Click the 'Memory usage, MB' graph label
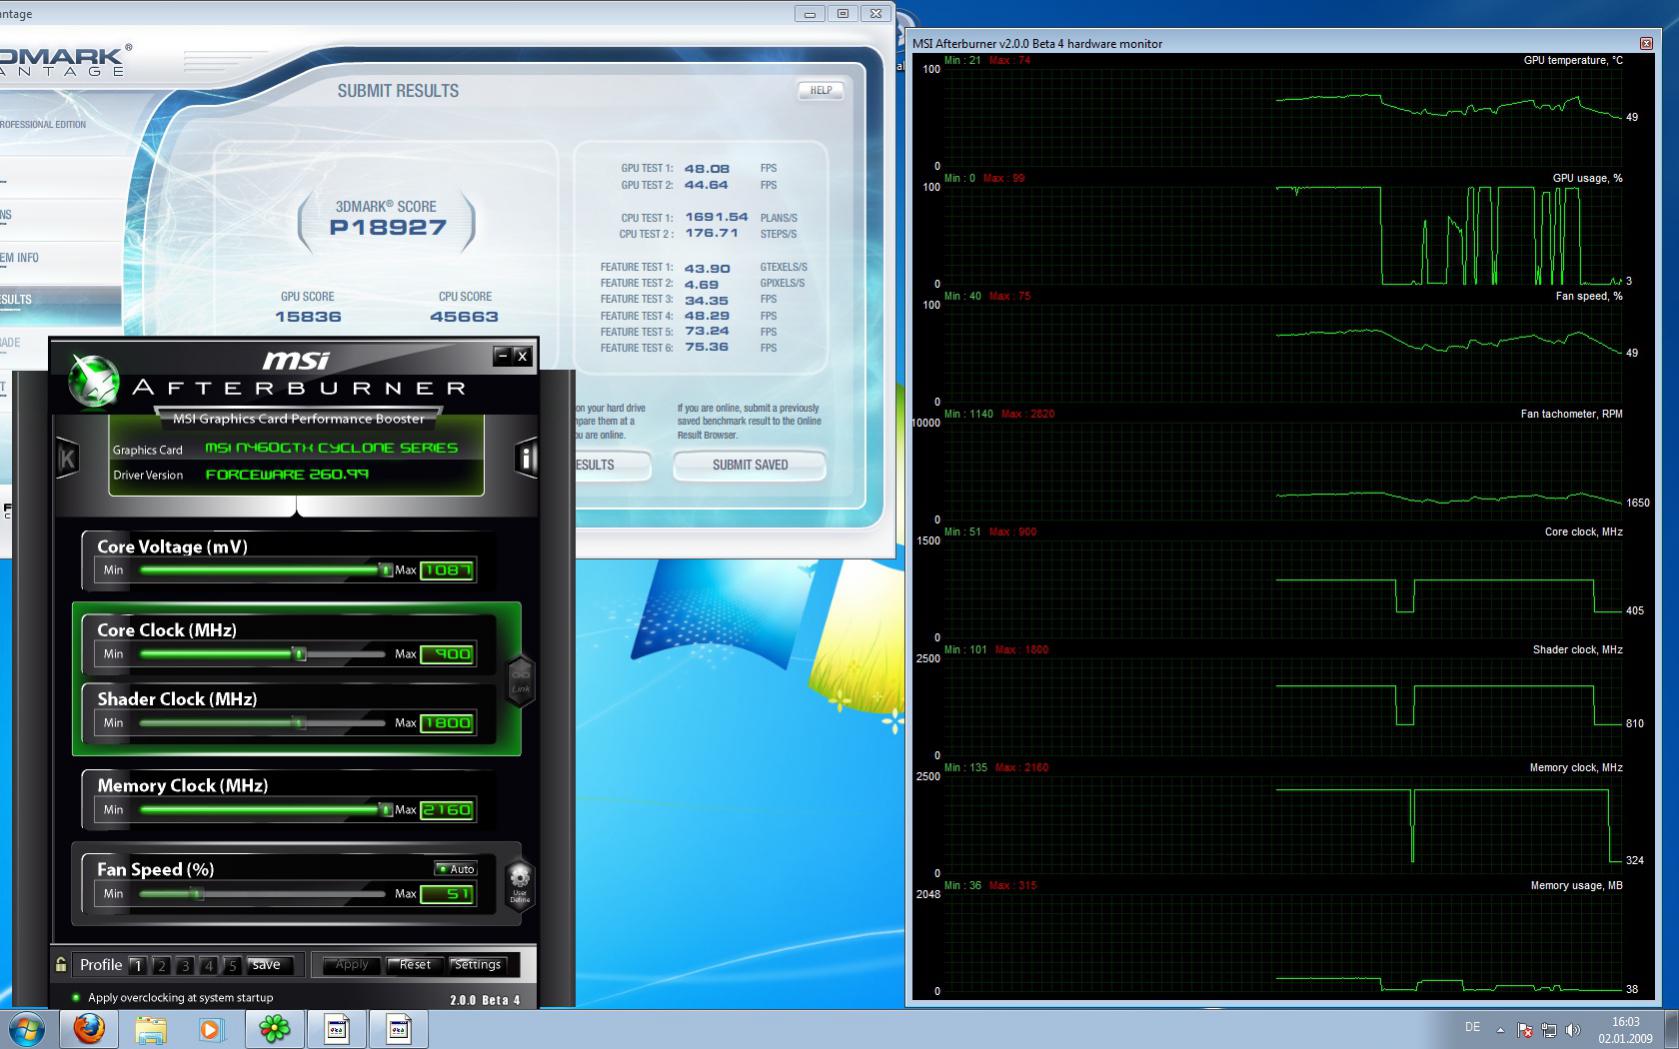 click(x=1577, y=886)
